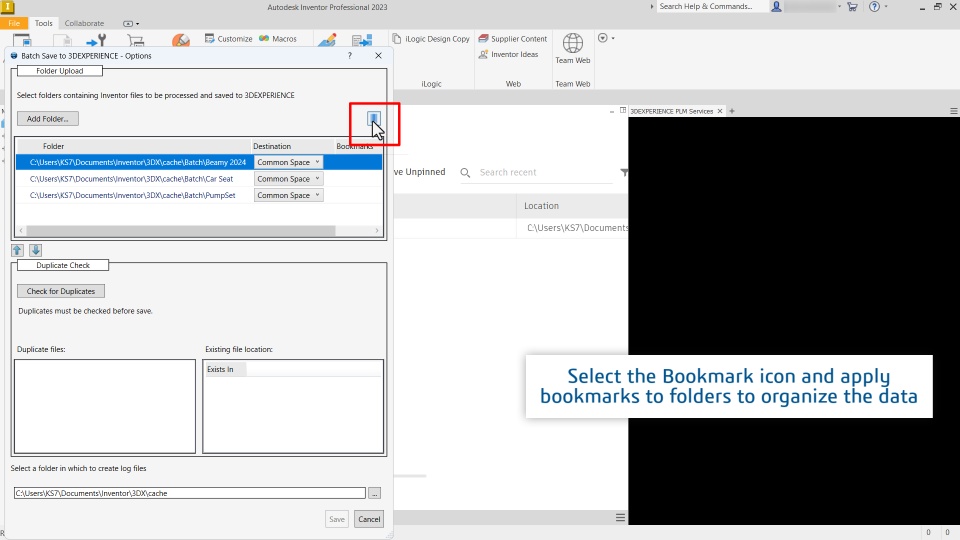The height and width of the screenshot is (540, 960).
Task: Click the Bookmark icon in the dialog
Action: pyautogui.click(x=373, y=119)
